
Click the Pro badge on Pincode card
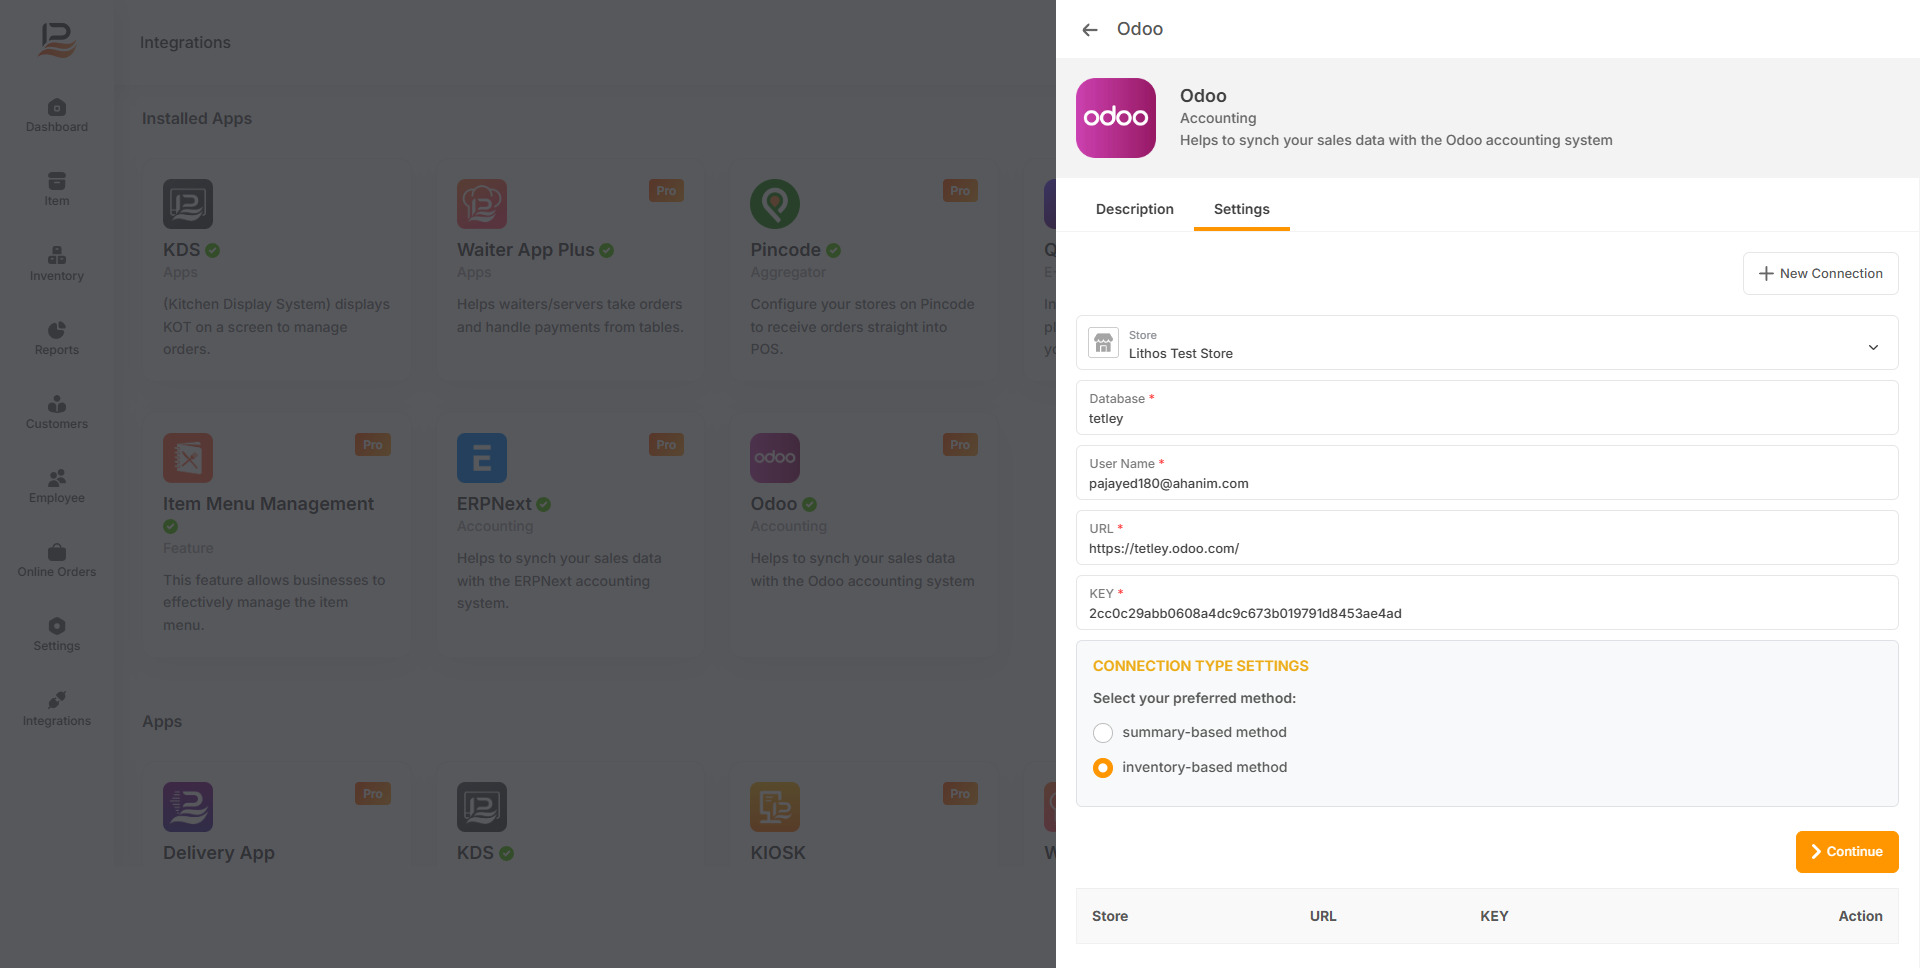point(960,191)
